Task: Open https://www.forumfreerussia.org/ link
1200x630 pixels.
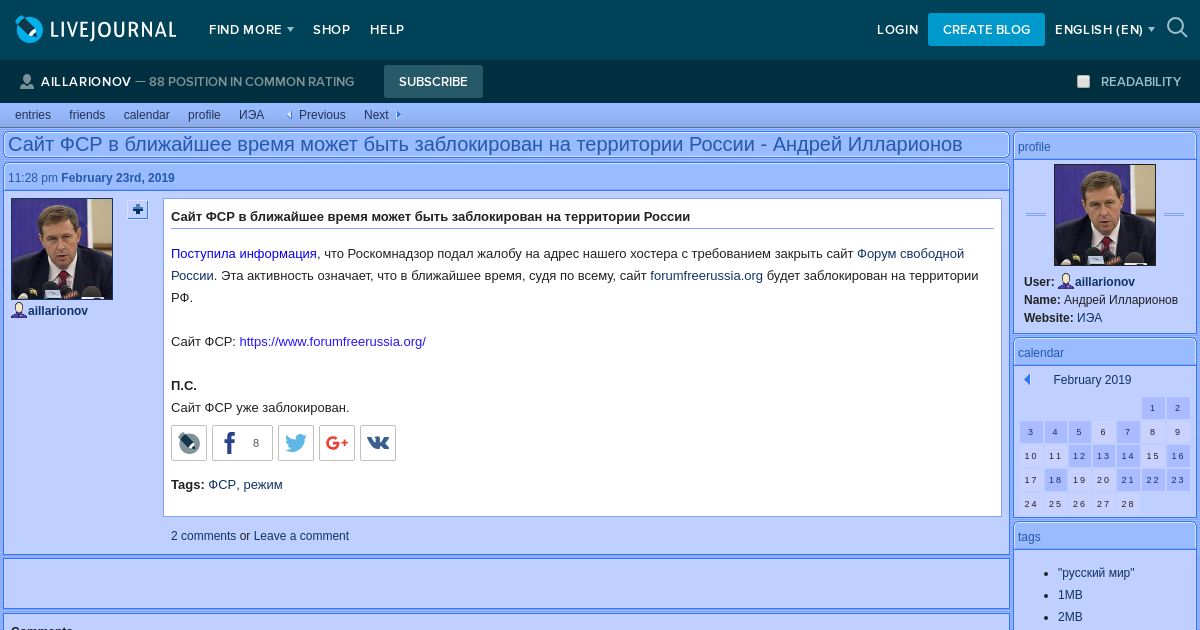Action: pos(333,342)
